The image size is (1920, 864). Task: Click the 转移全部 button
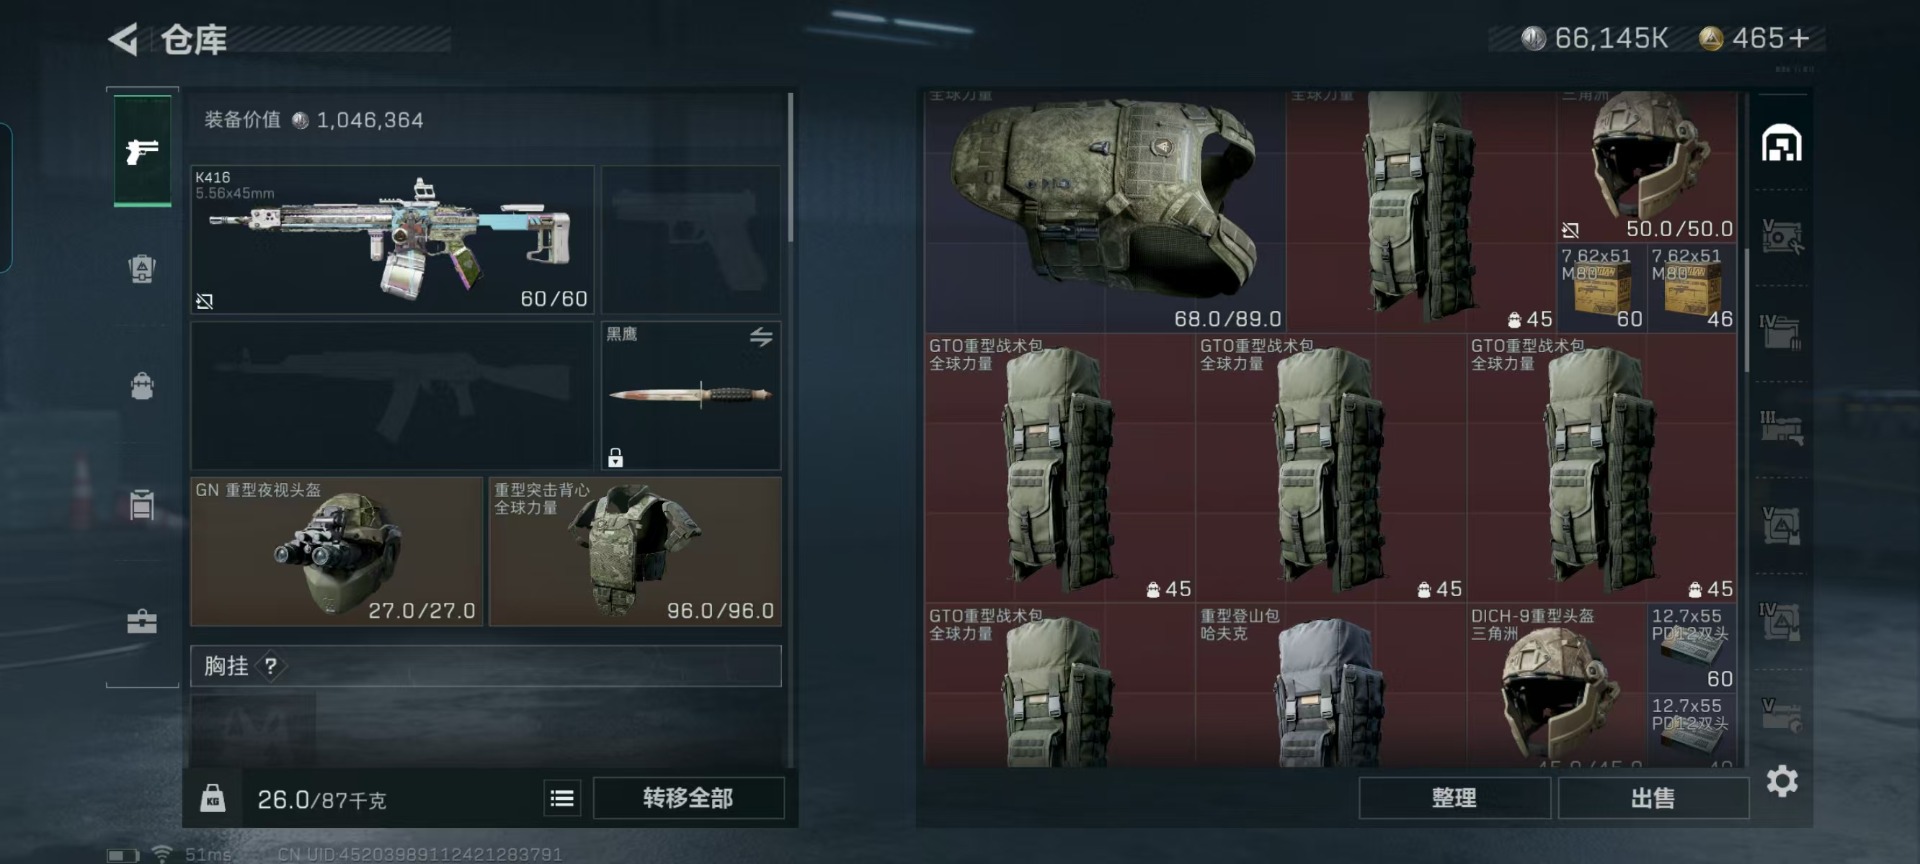pyautogui.click(x=688, y=798)
